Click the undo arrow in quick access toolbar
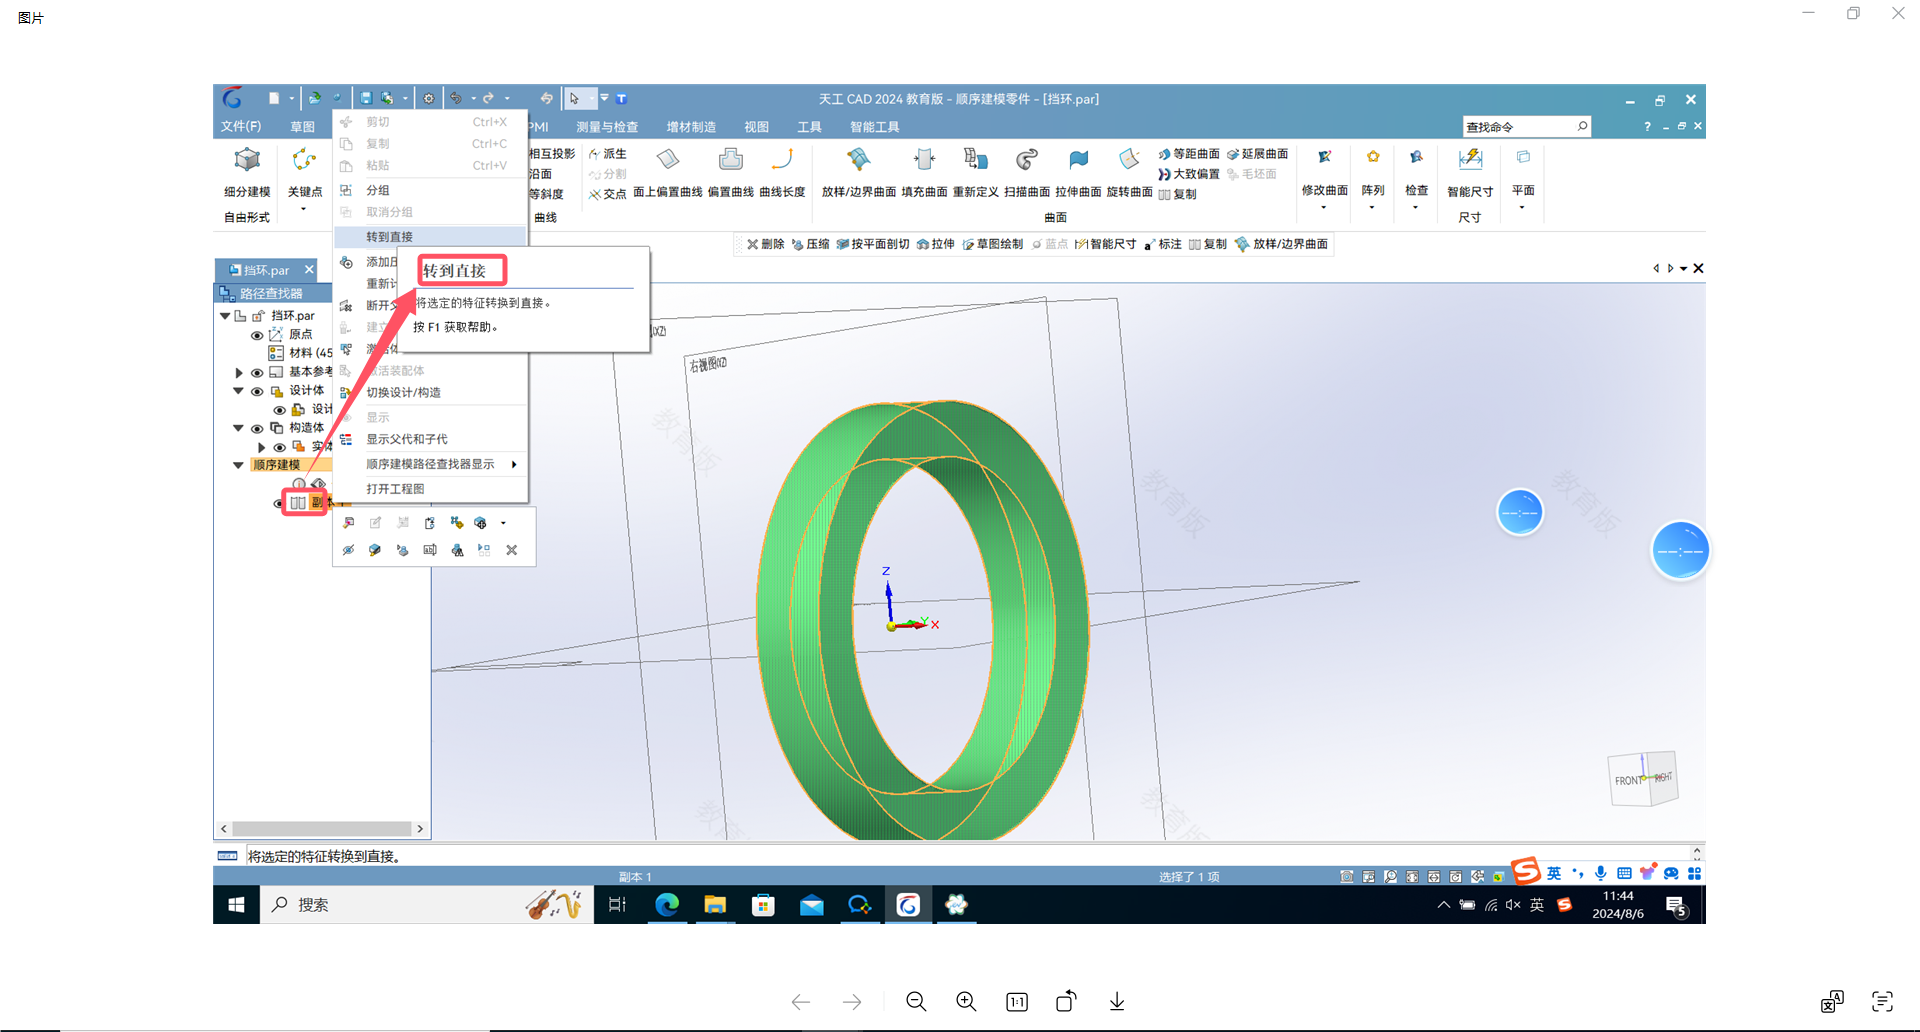This screenshot has width=1920, height=1032. point(456,98)
